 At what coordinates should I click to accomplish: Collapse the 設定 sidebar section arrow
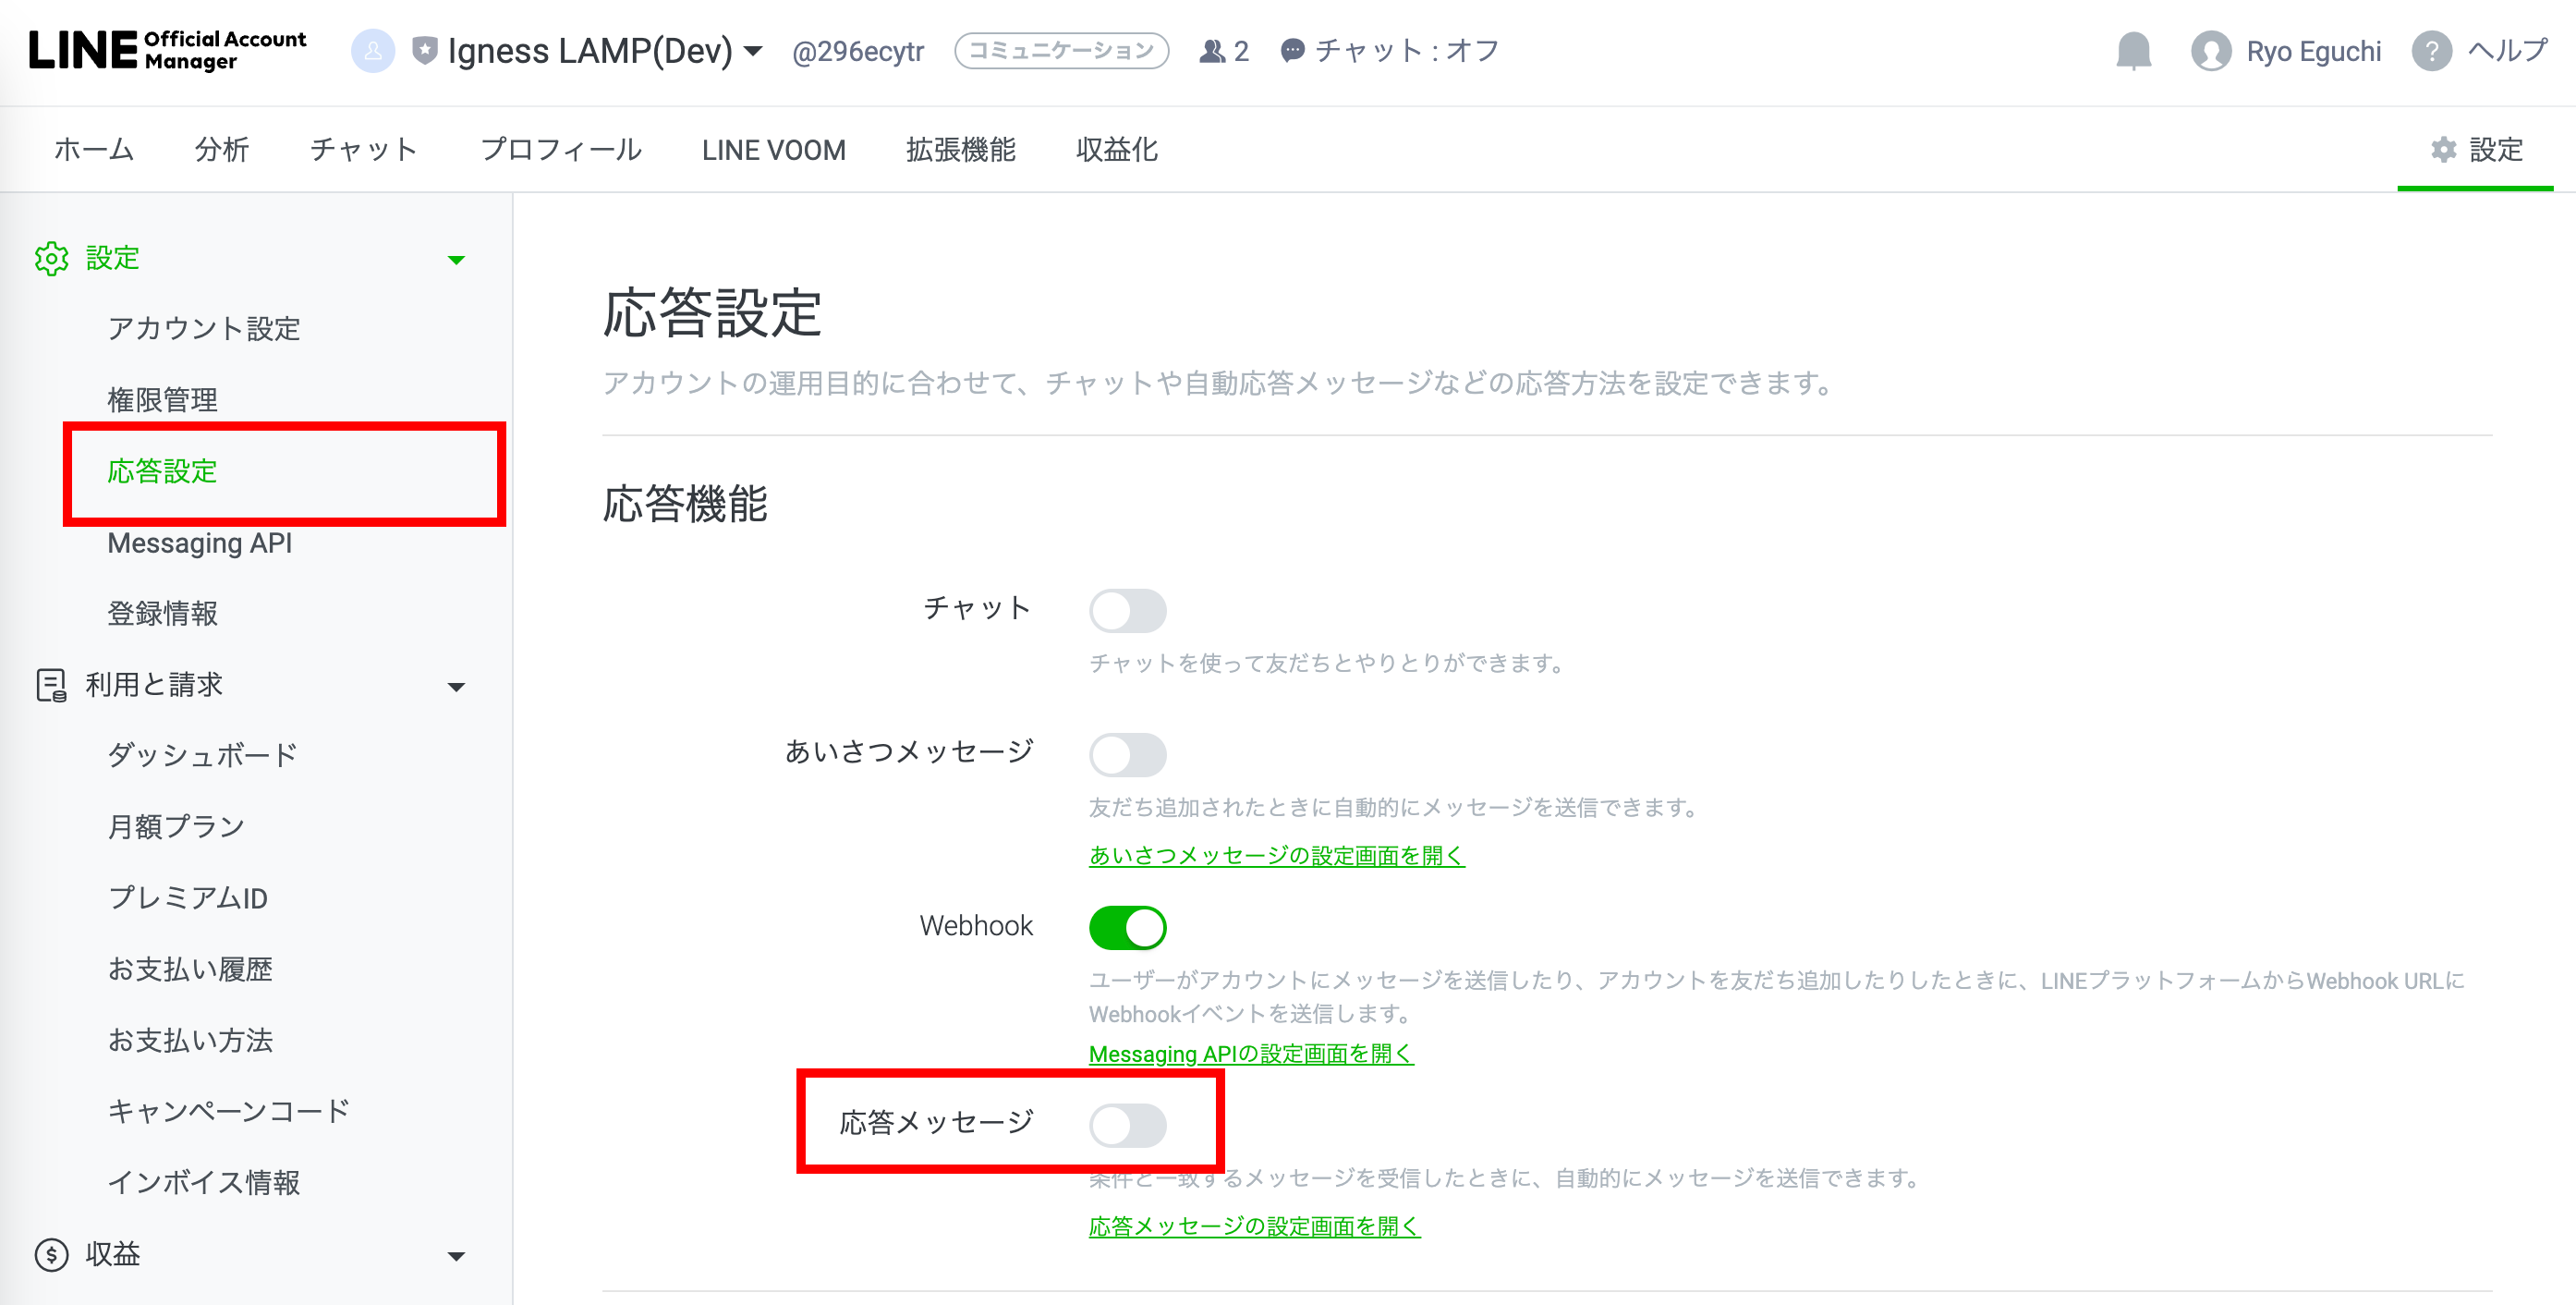tap(456, 260)
